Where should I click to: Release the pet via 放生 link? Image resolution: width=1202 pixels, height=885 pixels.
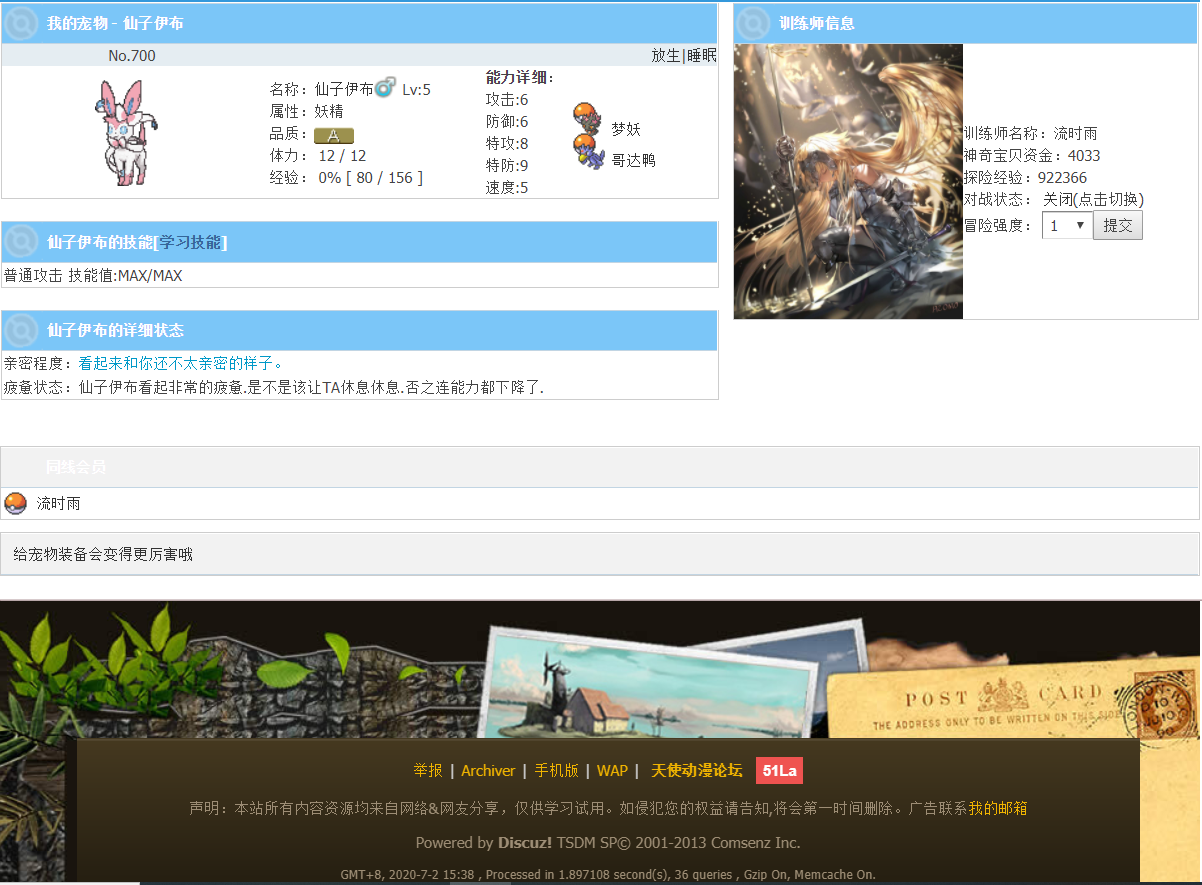(x=665, y=56)
